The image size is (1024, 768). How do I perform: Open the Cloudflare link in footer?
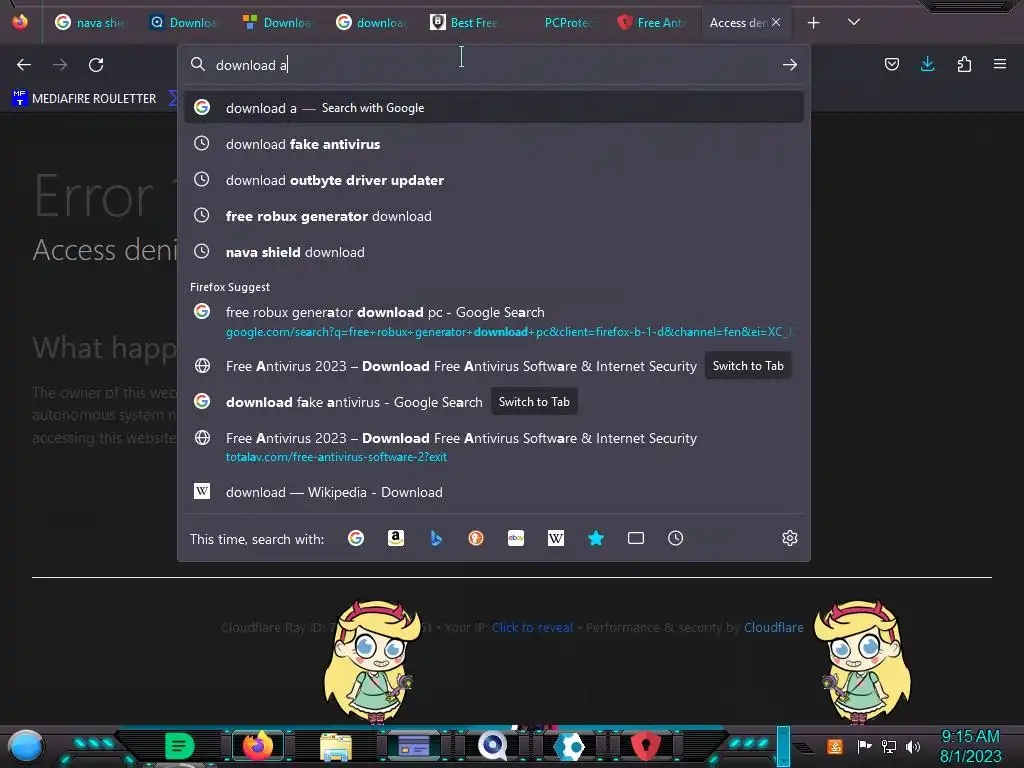pyautogui.click(x=773, y=628)
